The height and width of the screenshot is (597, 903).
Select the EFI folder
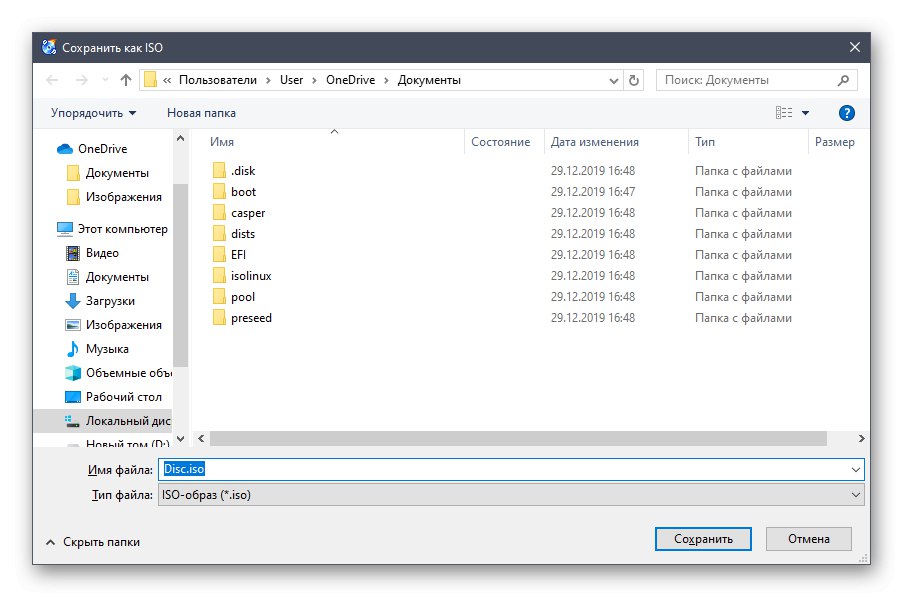[x=238, y=254]
